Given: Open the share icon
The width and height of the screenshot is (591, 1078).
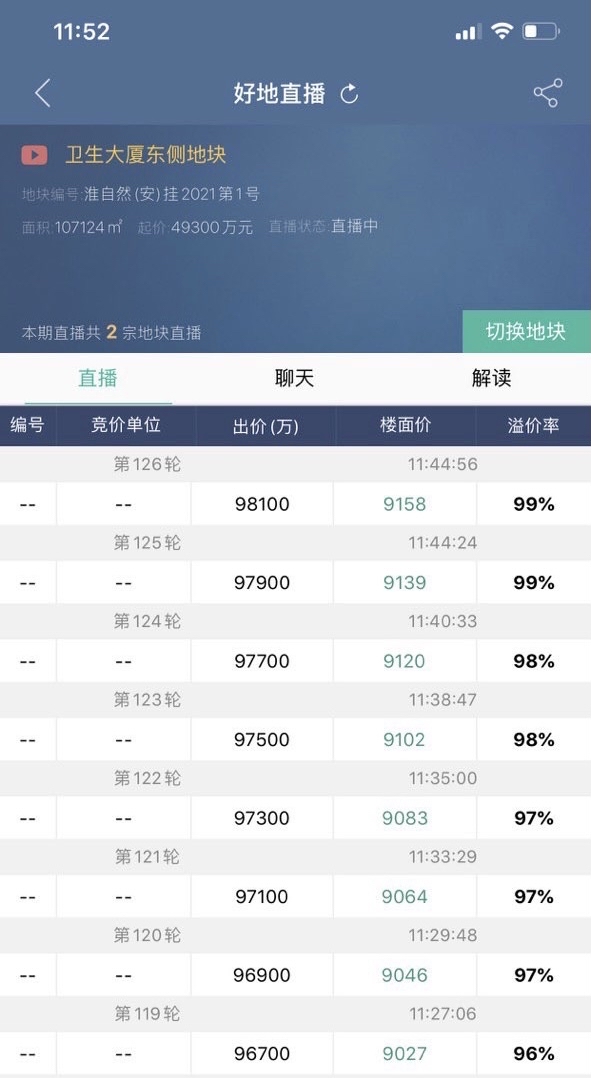Looking at the screenshot, I should click(548, 93).
